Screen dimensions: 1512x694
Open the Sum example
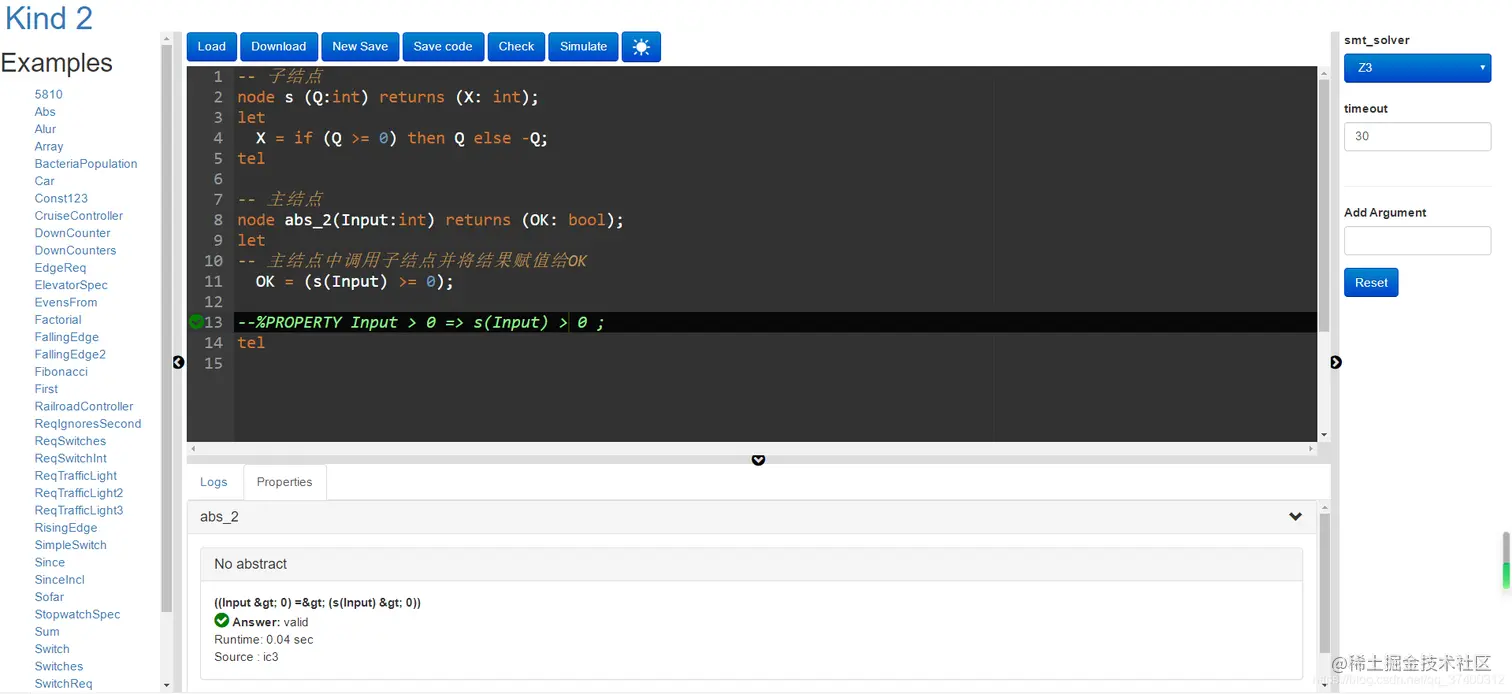47,632
